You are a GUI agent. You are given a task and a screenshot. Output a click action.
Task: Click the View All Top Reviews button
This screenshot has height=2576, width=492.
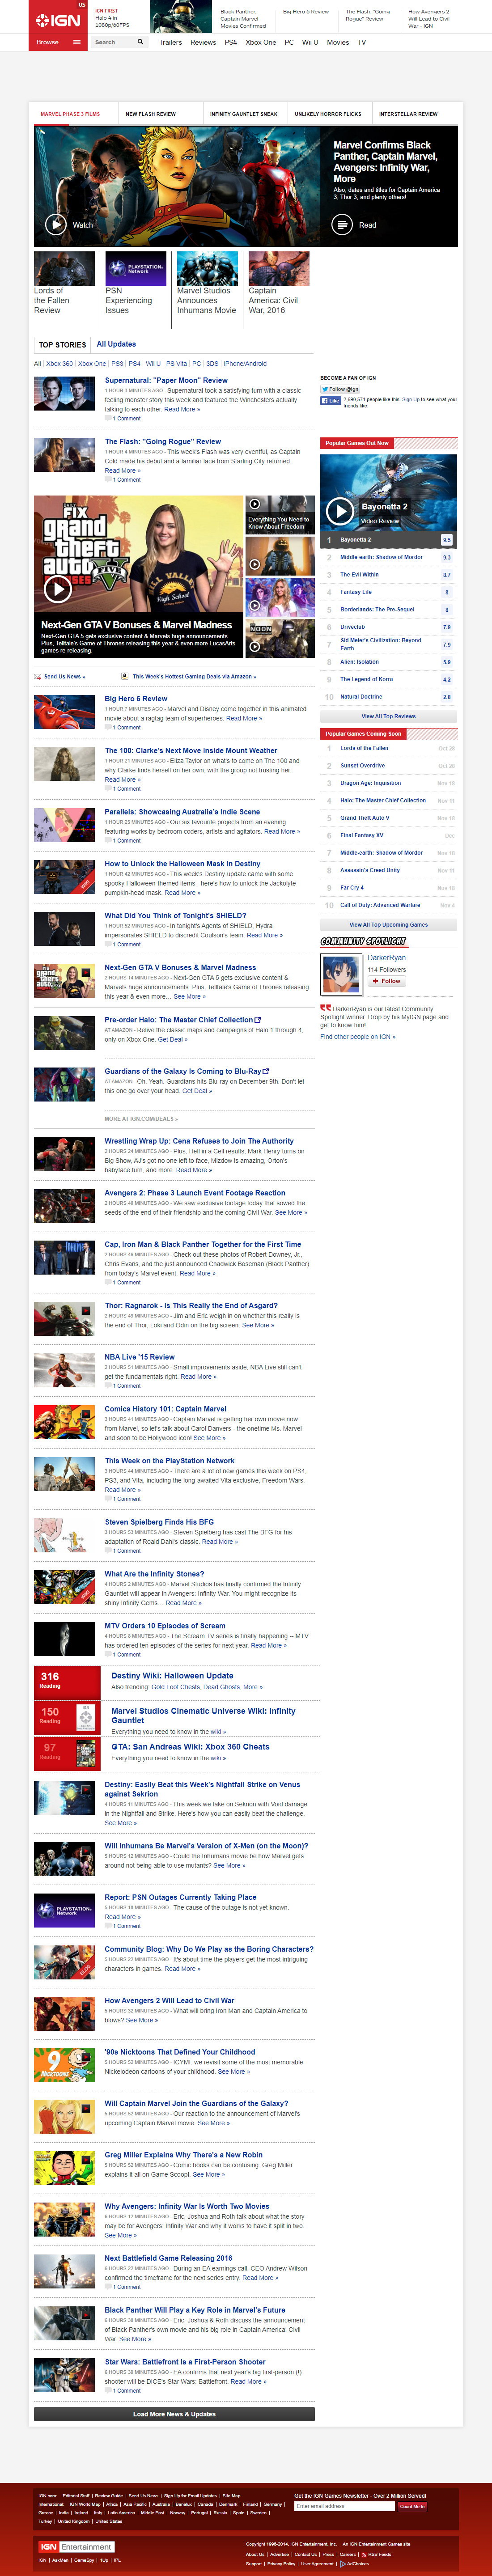(388, 716)
